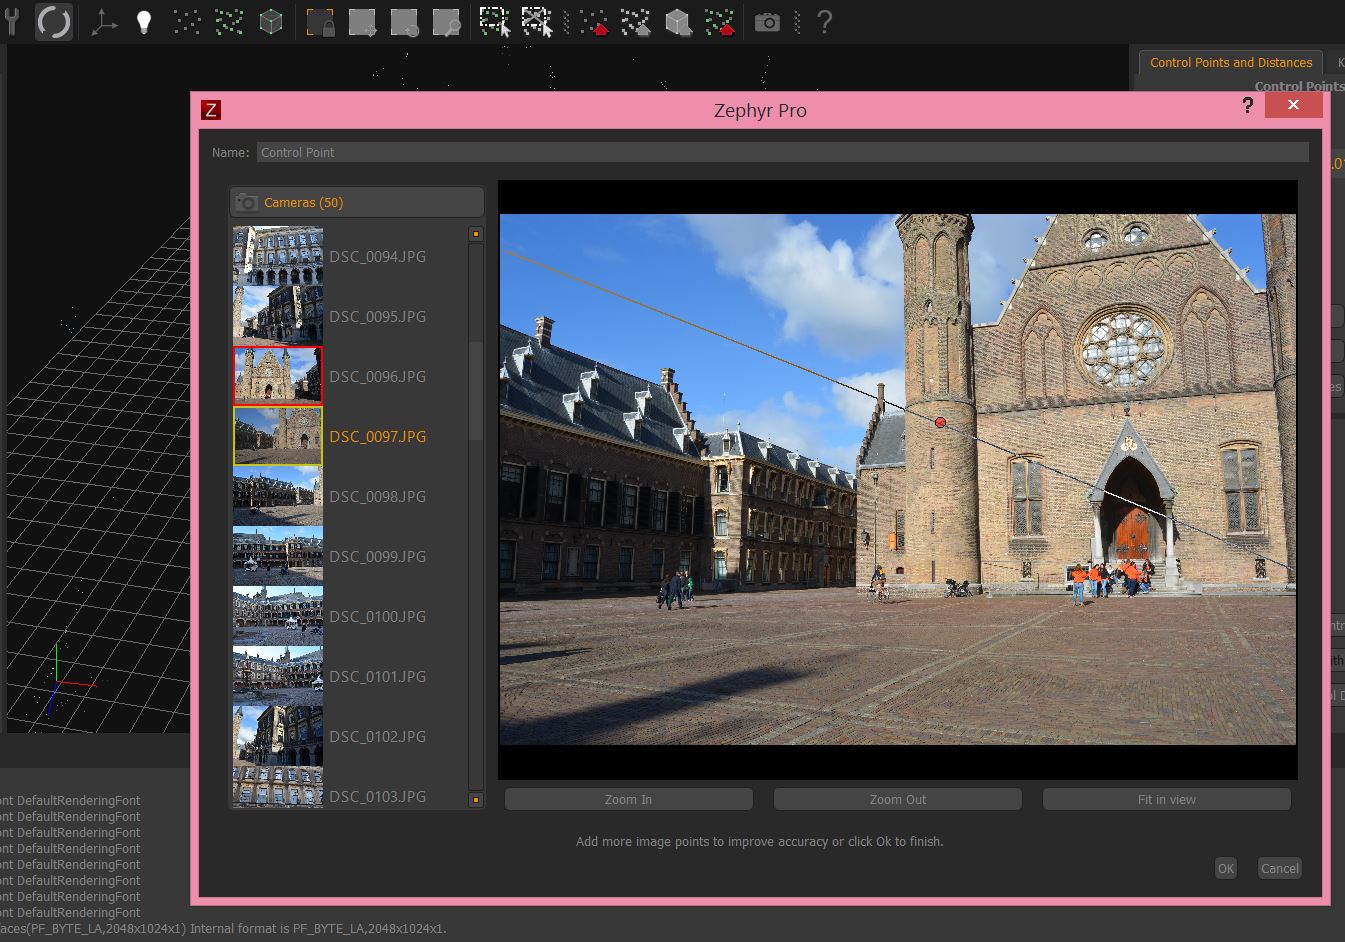This screenshot has height=942, width=1345.
Task: Click the camera list scroll-down arrow
Action: pos(476,799)
